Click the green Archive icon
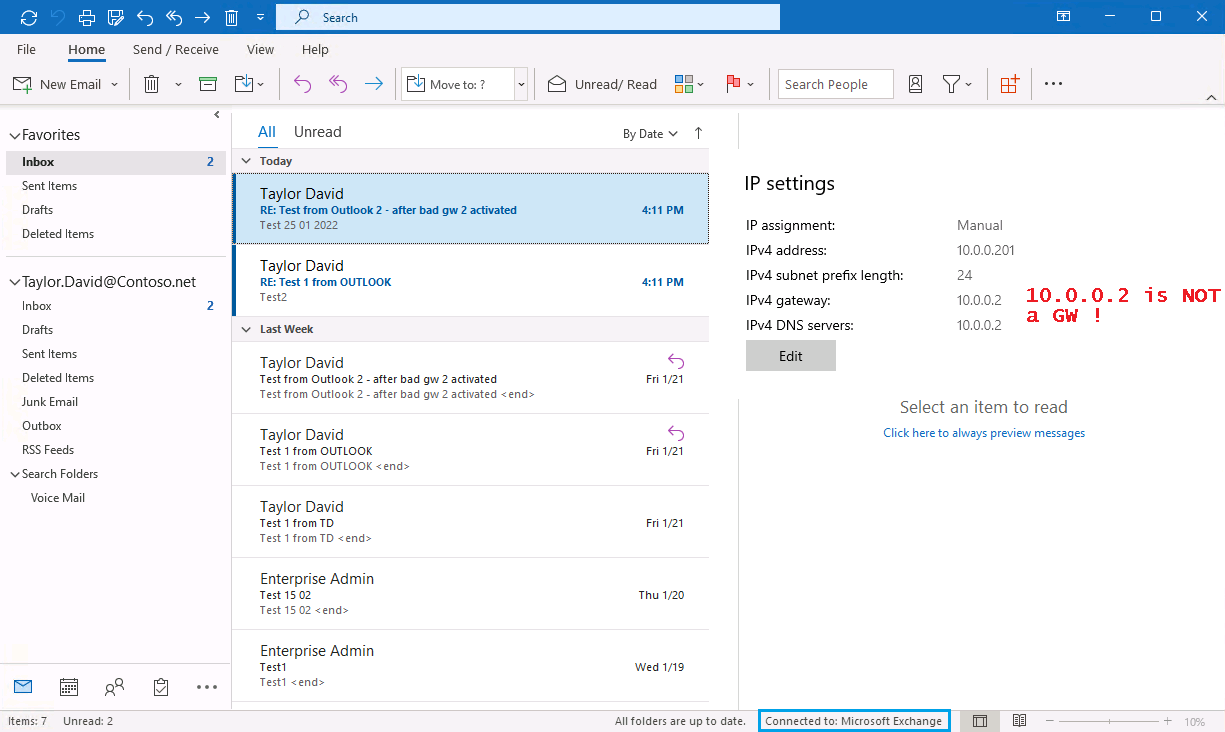This screenshot has width=1225, height=732. (x=208, y=84)
